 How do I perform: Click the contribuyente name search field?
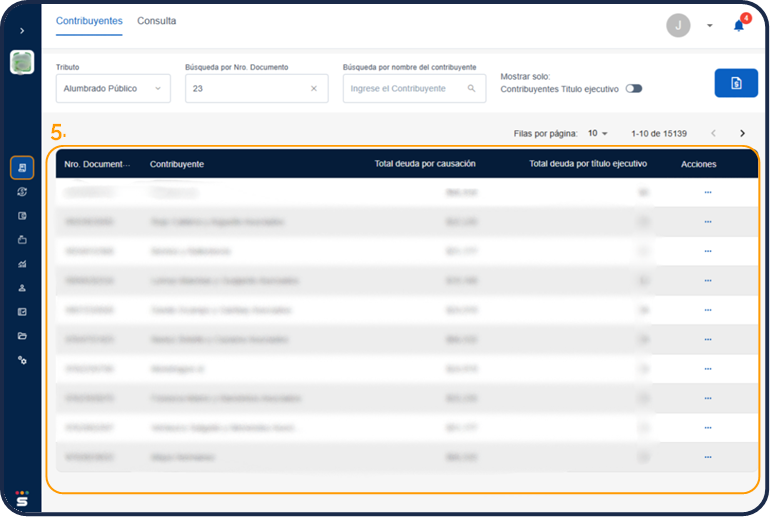coord(402,88)
